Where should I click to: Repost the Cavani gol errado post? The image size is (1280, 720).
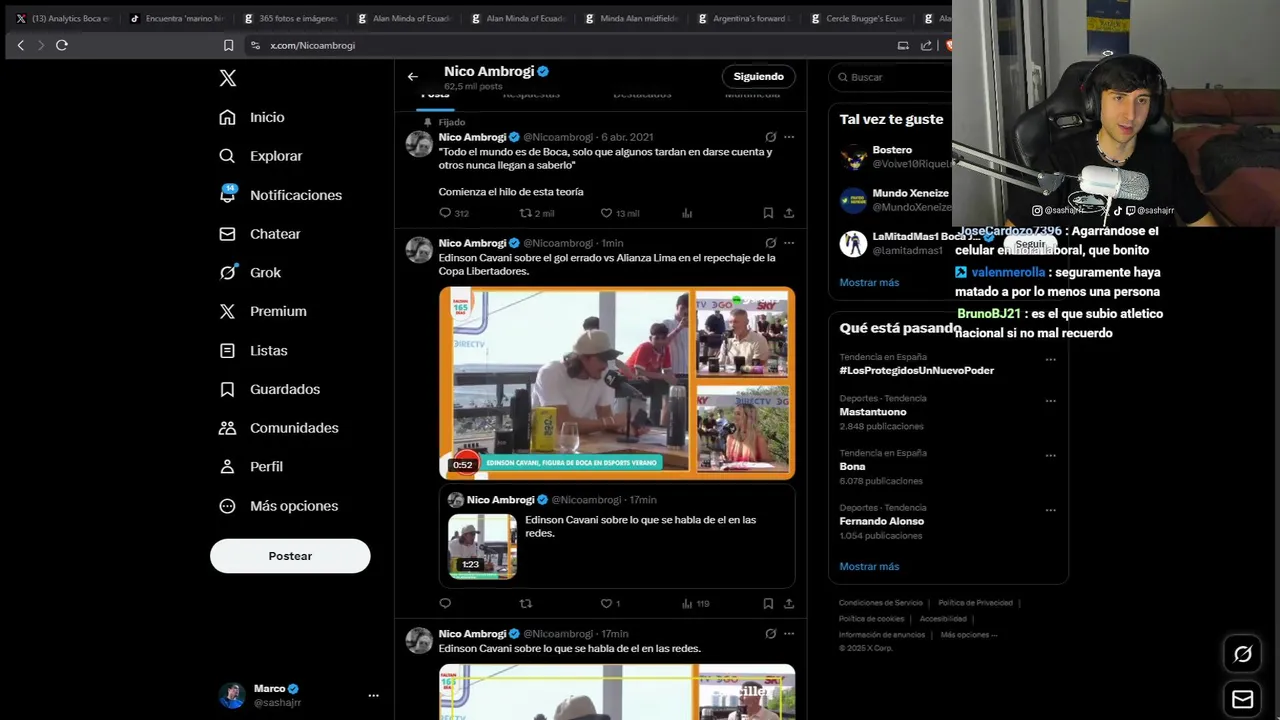tap(526, 604)
